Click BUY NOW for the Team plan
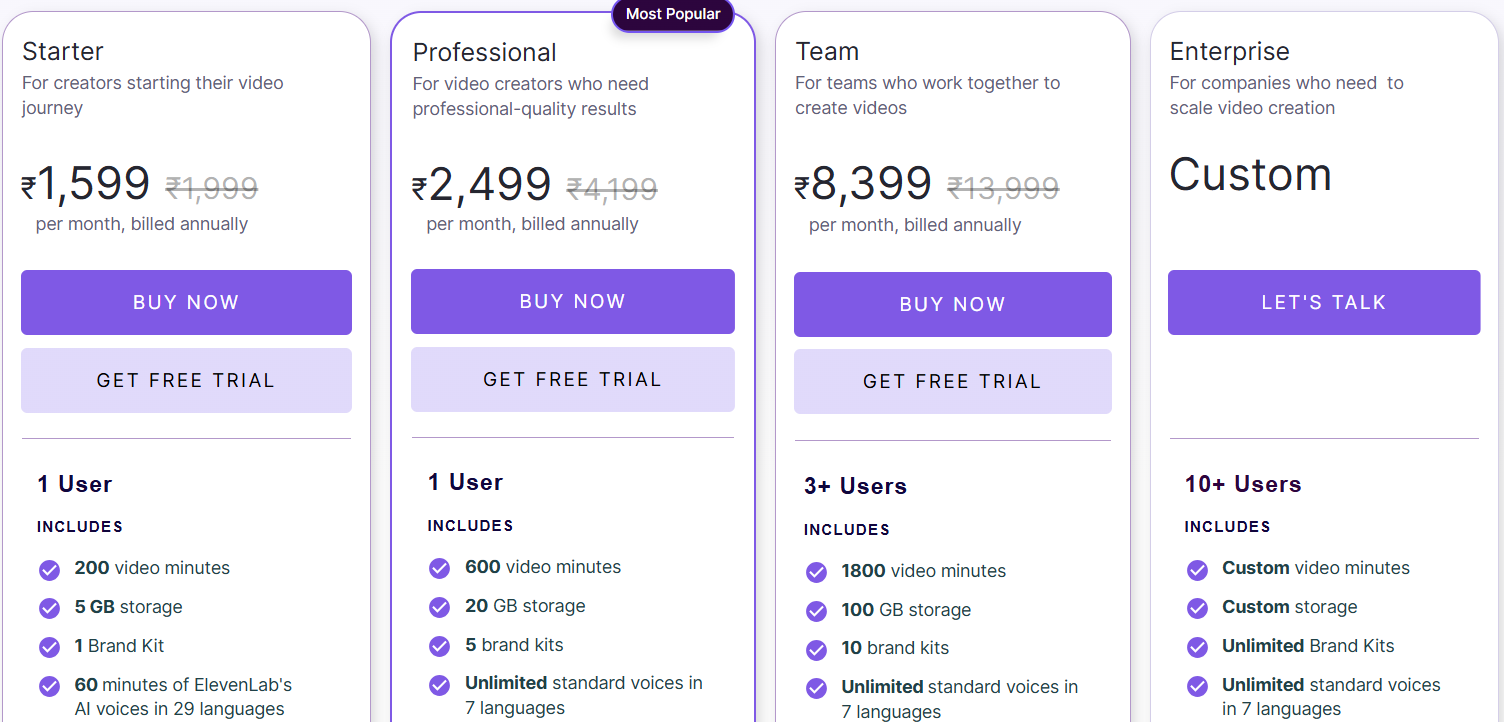This screenshot has width=1504, height=722. click(x=952, y=304)
